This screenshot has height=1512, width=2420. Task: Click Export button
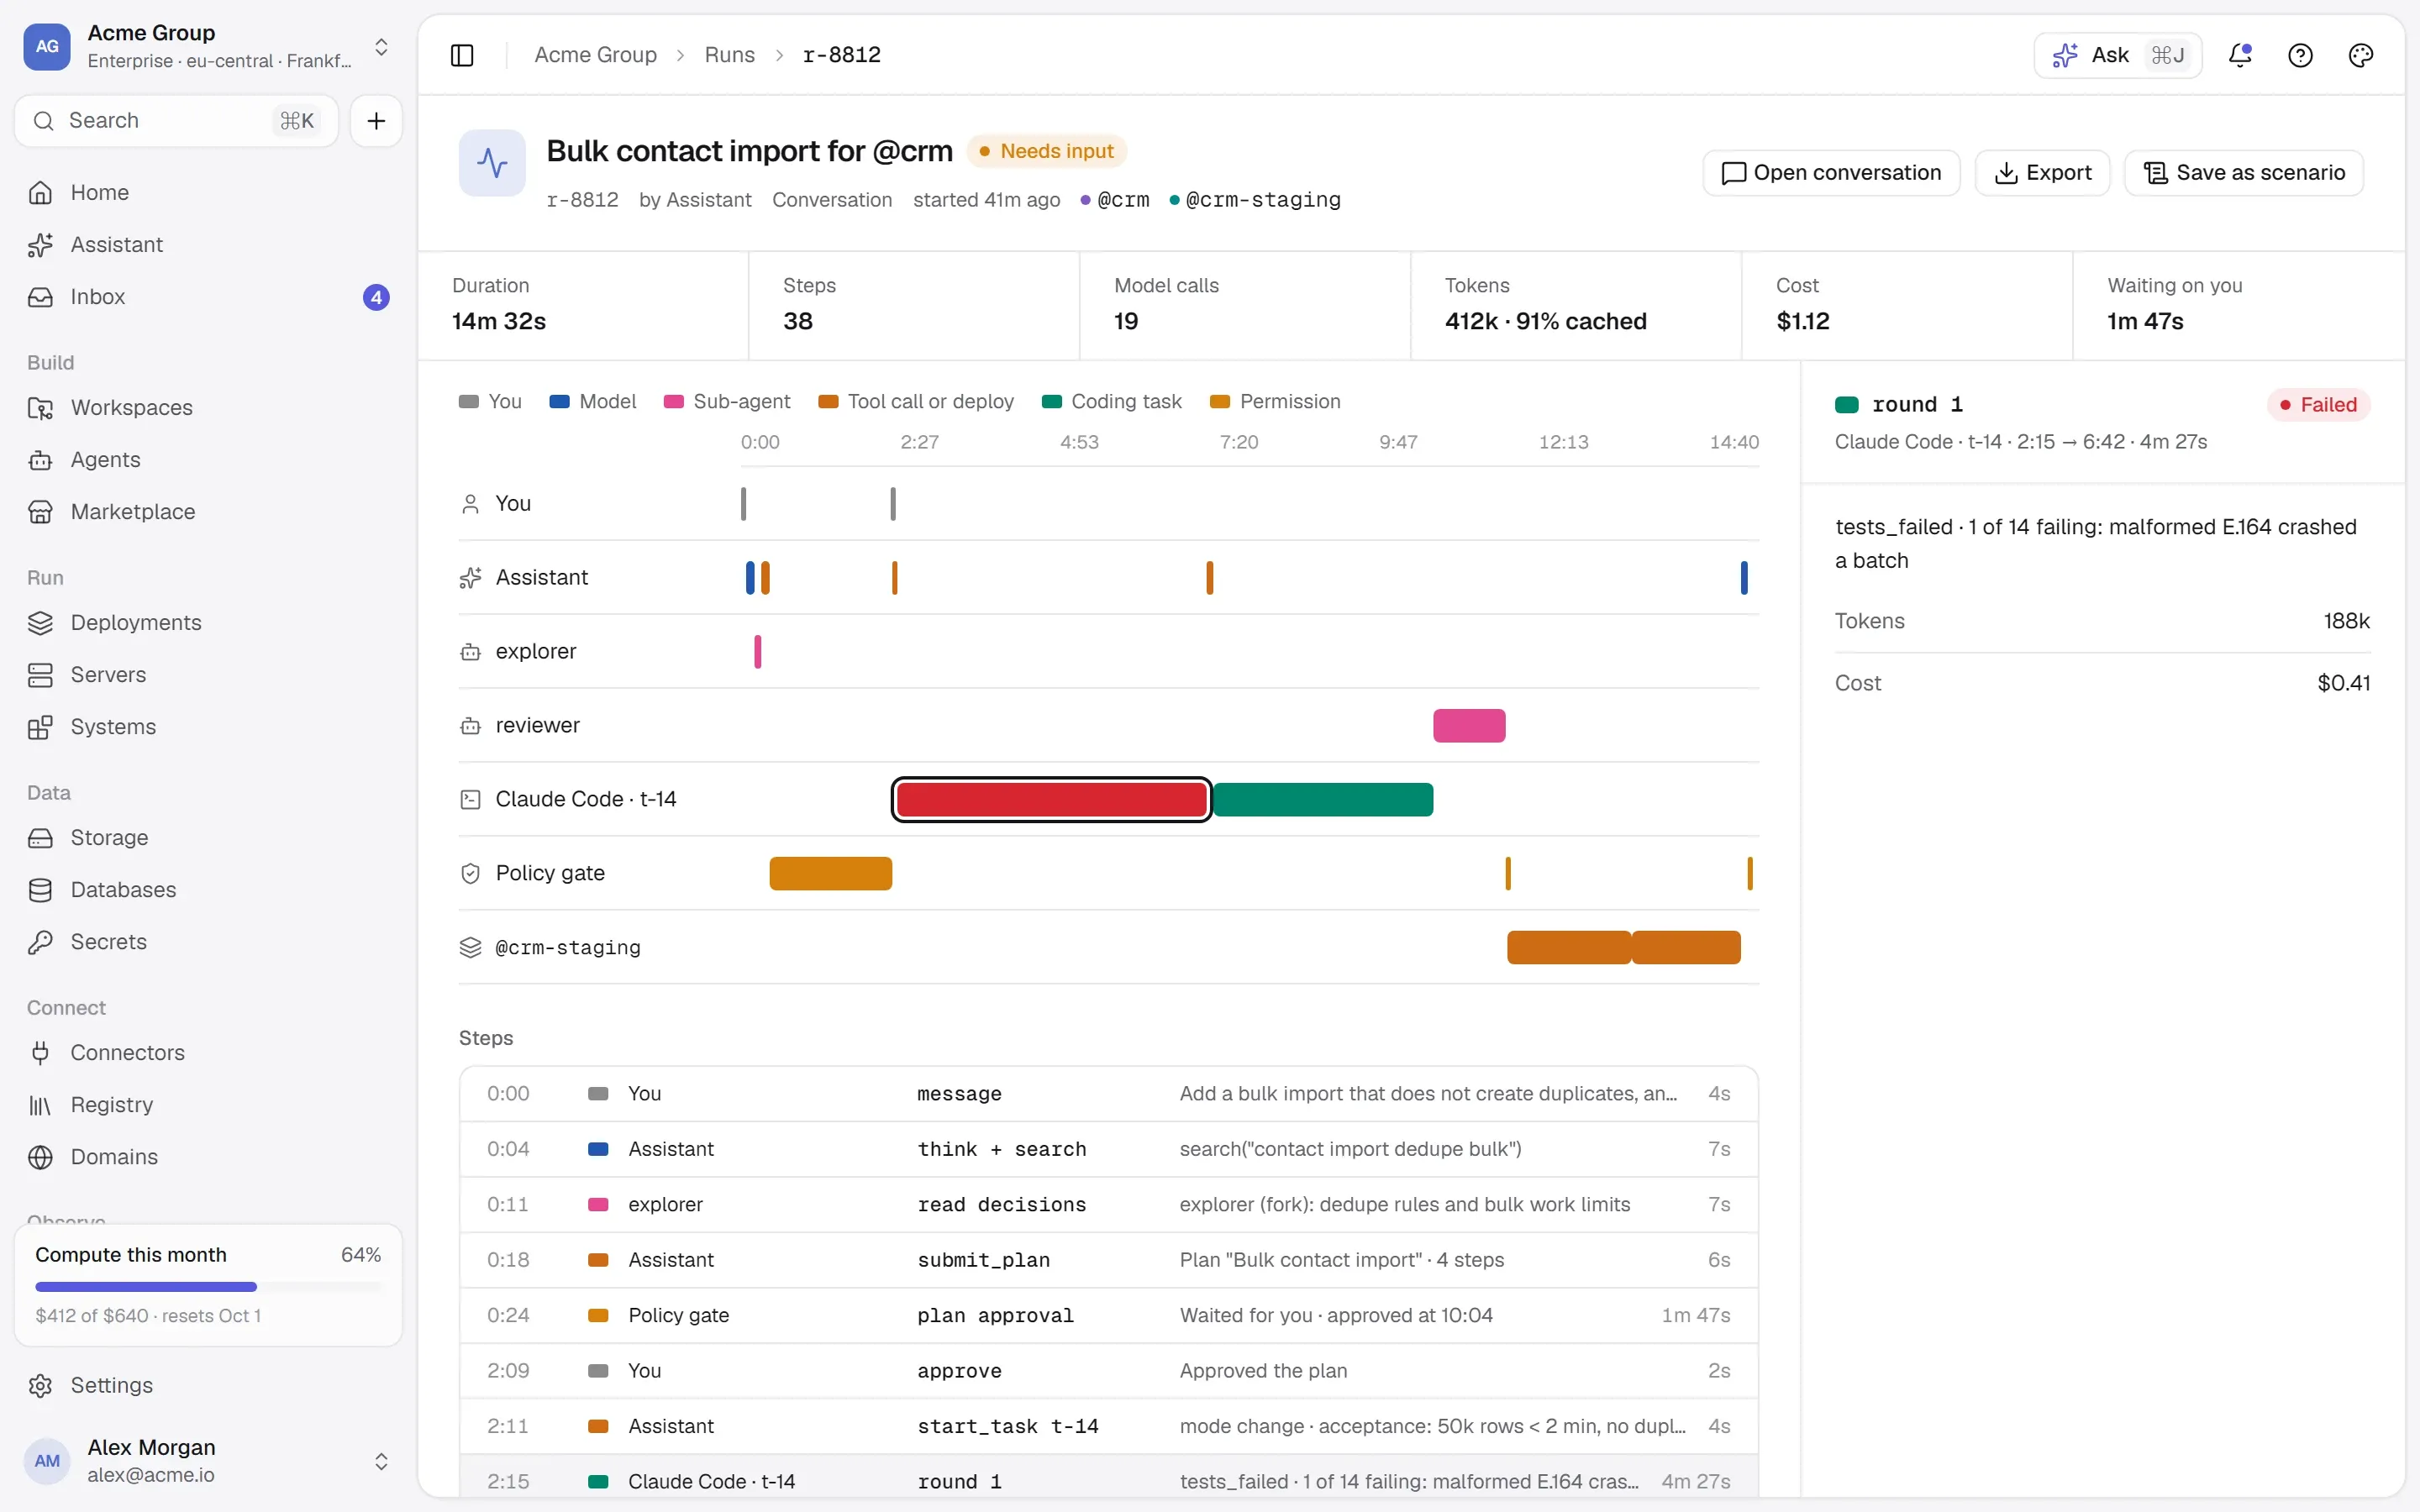[x=2042, y=173]
